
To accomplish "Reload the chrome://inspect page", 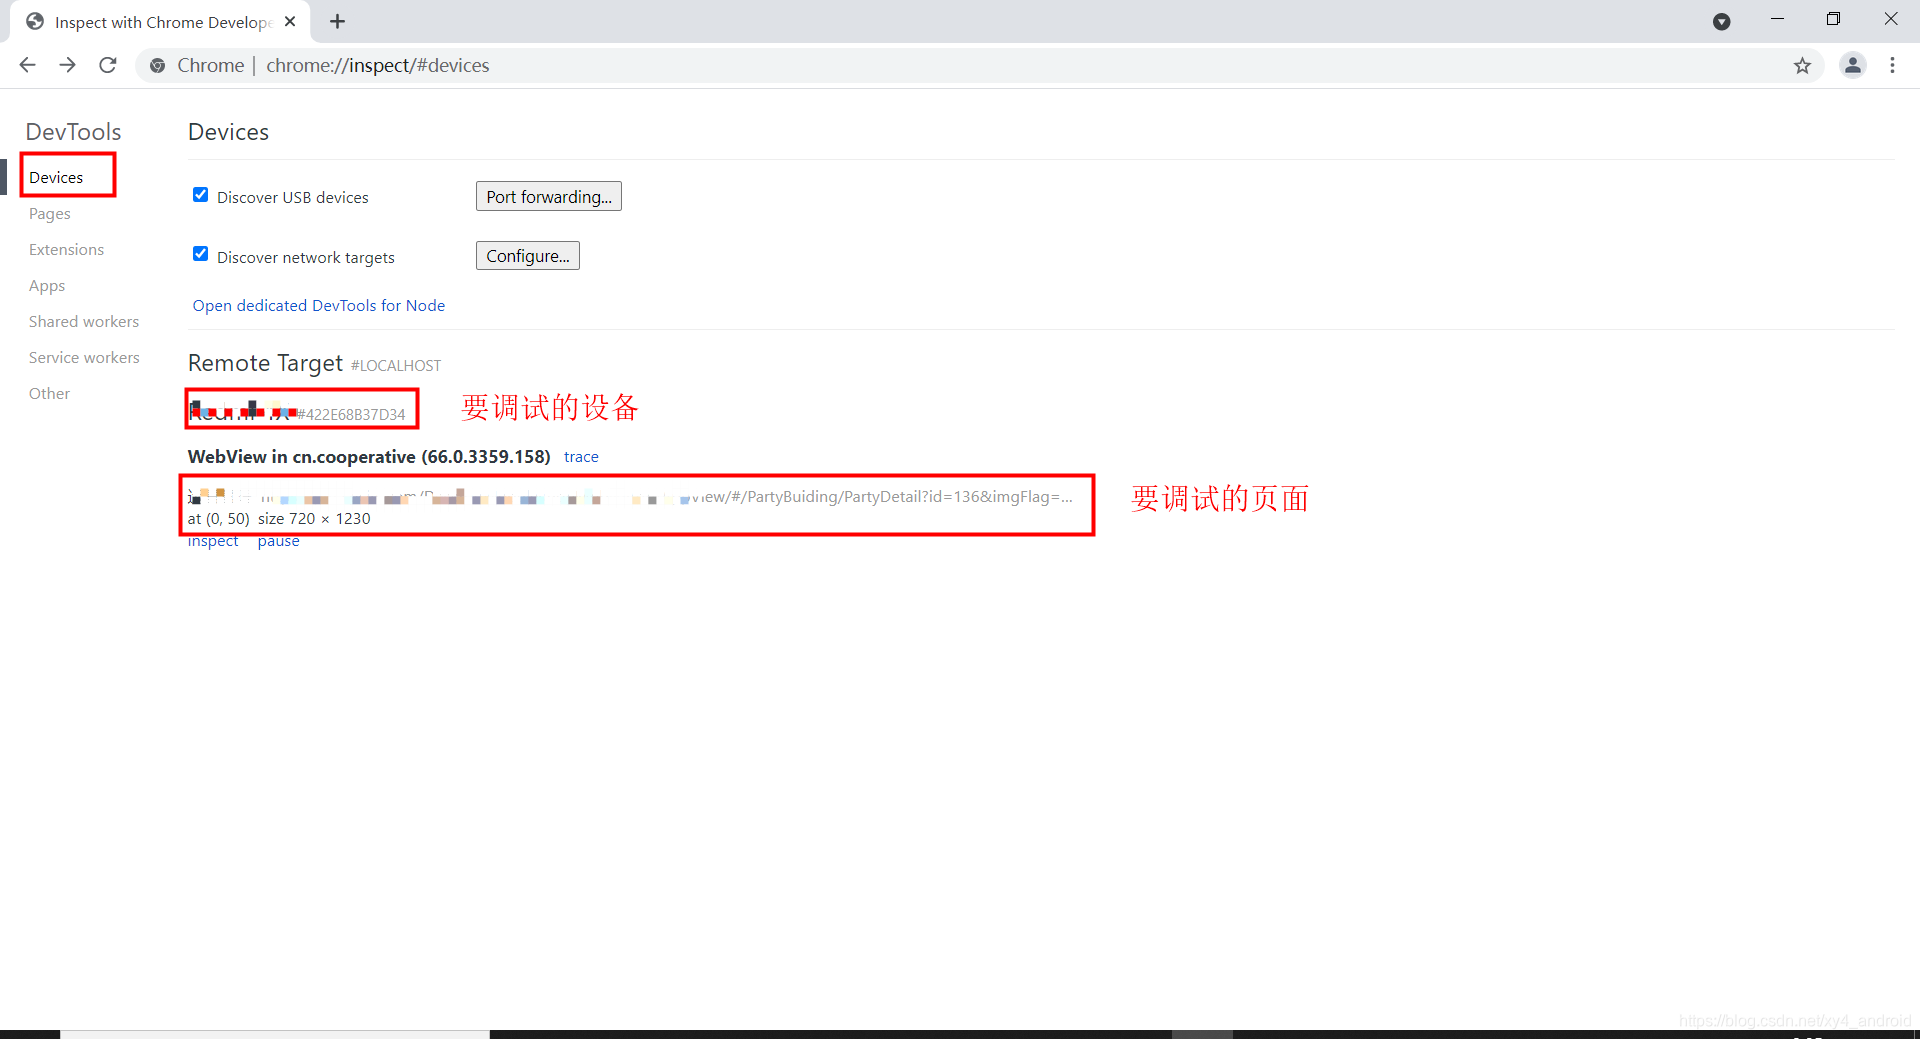I will pos(107,65).
